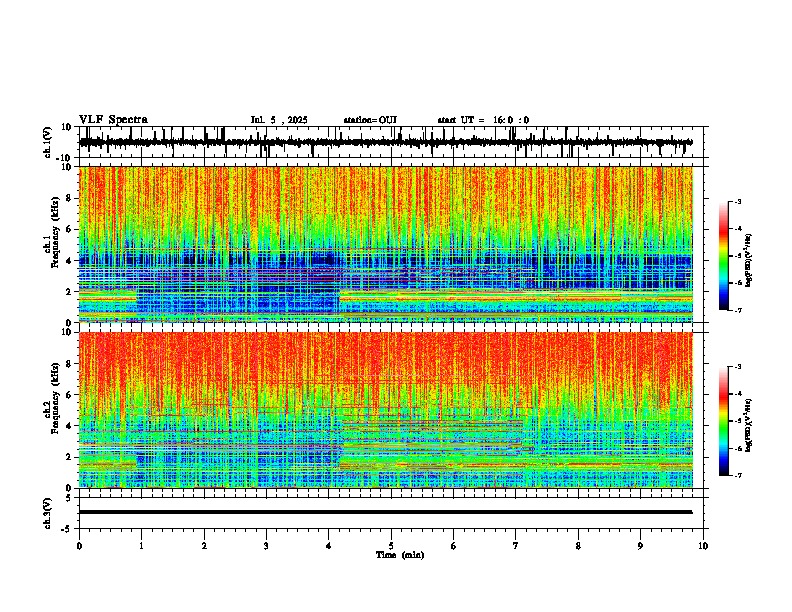792x612 pixels.
Task: Click time axis tick label '5'
Action: [391, 546]
